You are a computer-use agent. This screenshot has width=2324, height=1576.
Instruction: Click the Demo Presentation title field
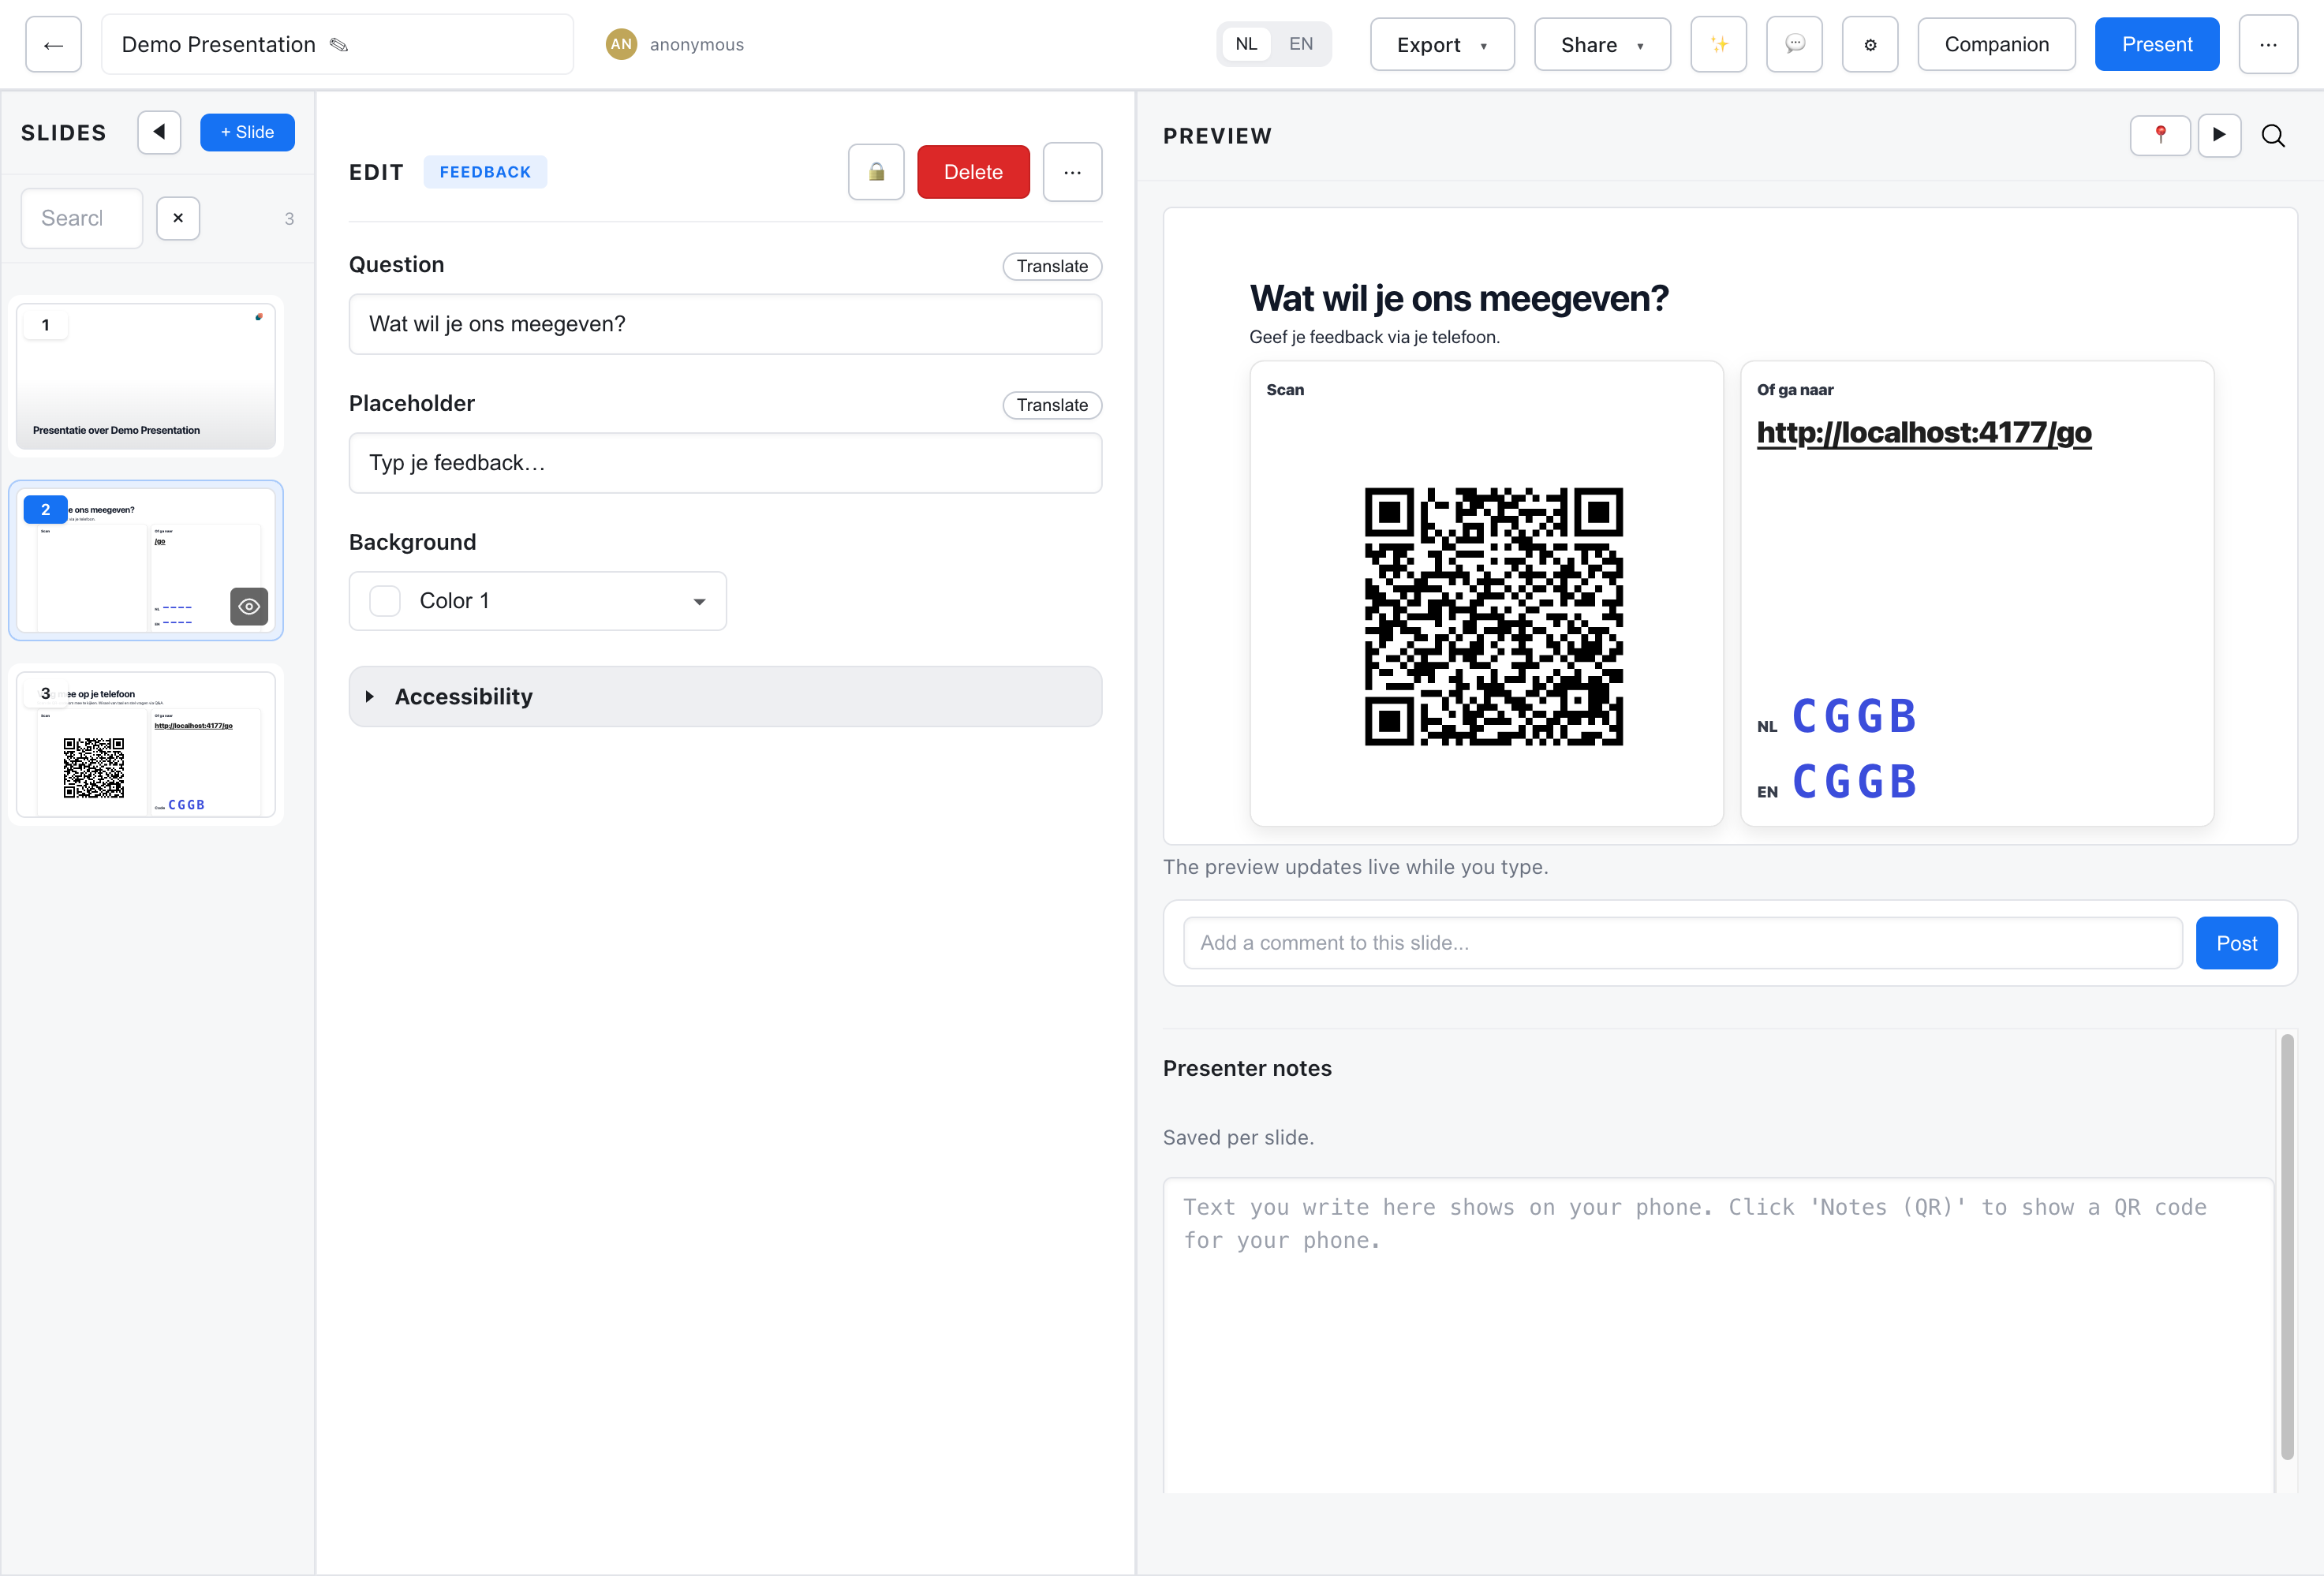337,44
